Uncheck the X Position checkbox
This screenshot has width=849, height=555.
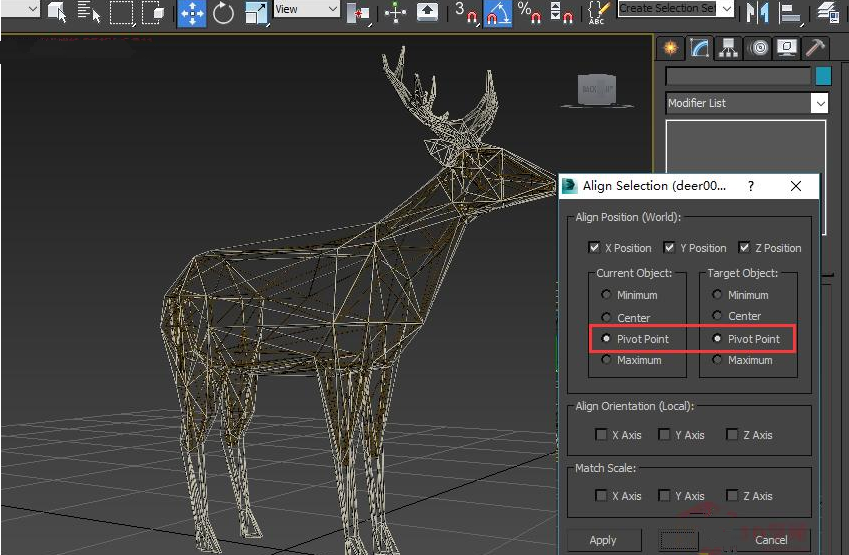click(x=594, y=247)
